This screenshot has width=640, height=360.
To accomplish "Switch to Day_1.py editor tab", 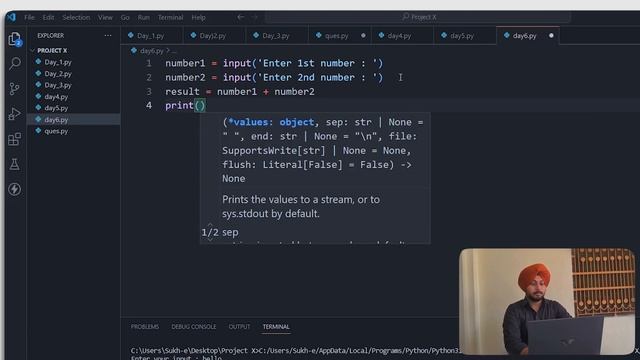I will [152, 36].
